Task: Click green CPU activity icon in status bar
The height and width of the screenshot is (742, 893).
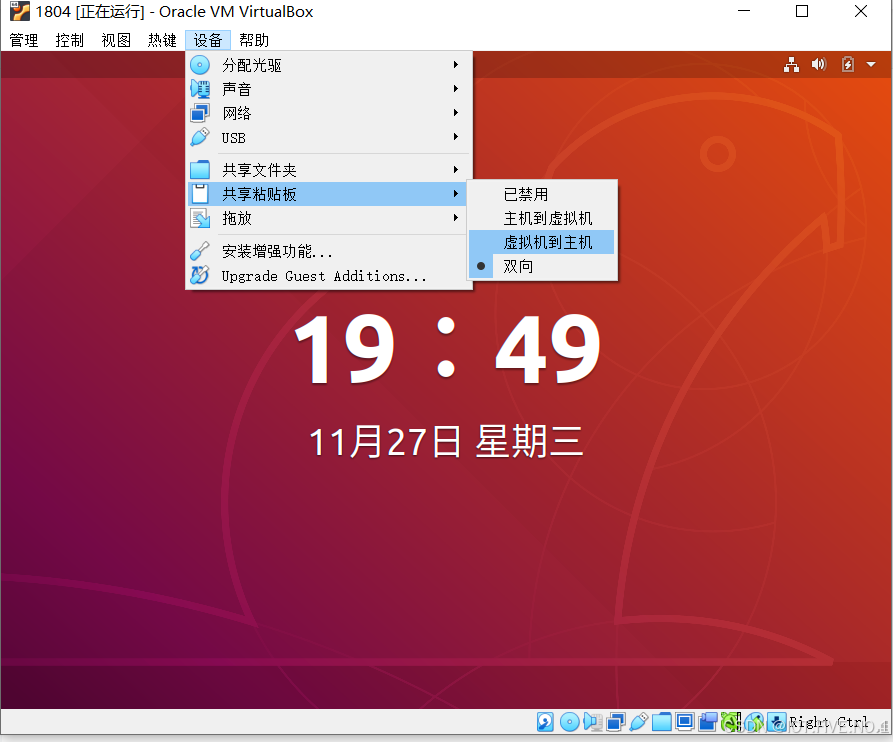Action: point(731,722)
